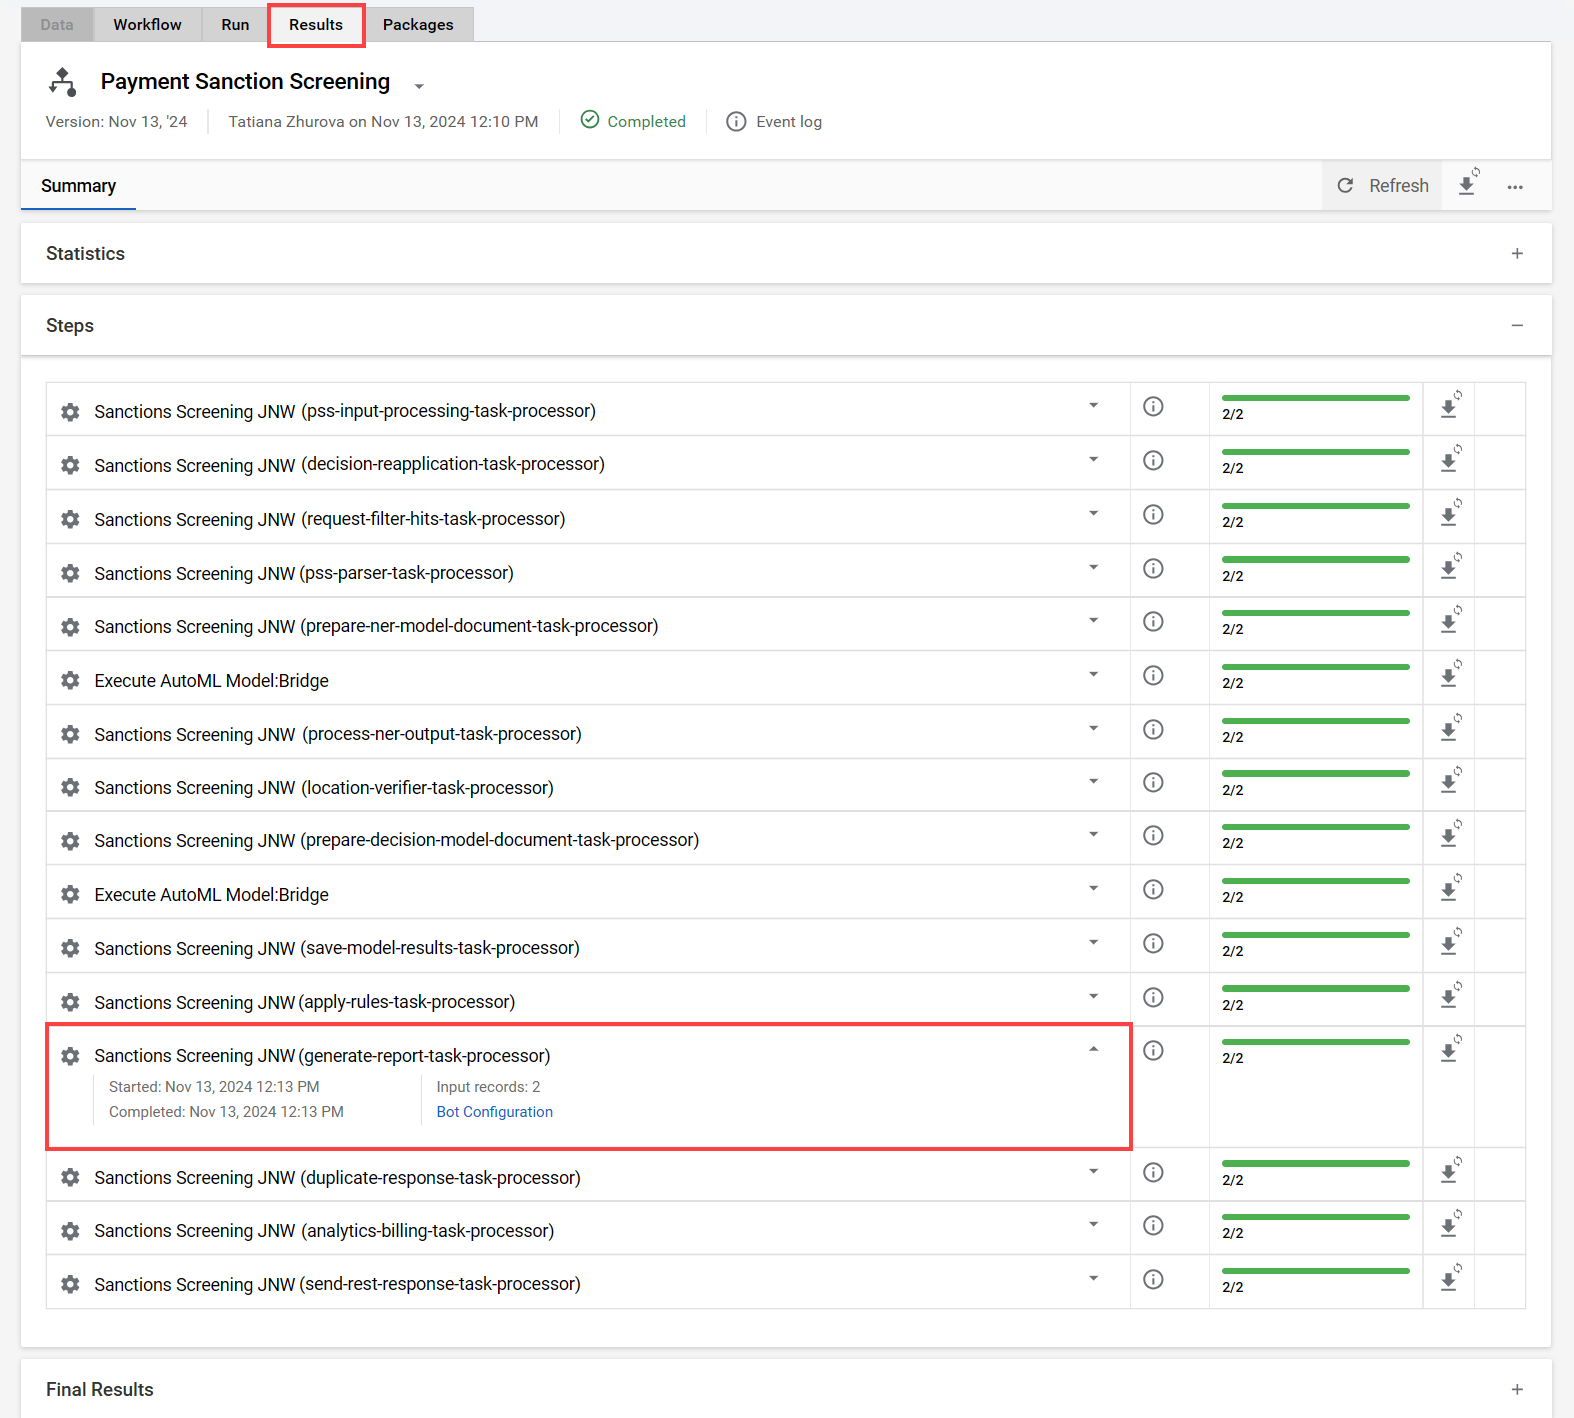1574x1418 pixels.
Task: Expand send-rest-response-task-processor step details
Action: tap(1093, 1278)
